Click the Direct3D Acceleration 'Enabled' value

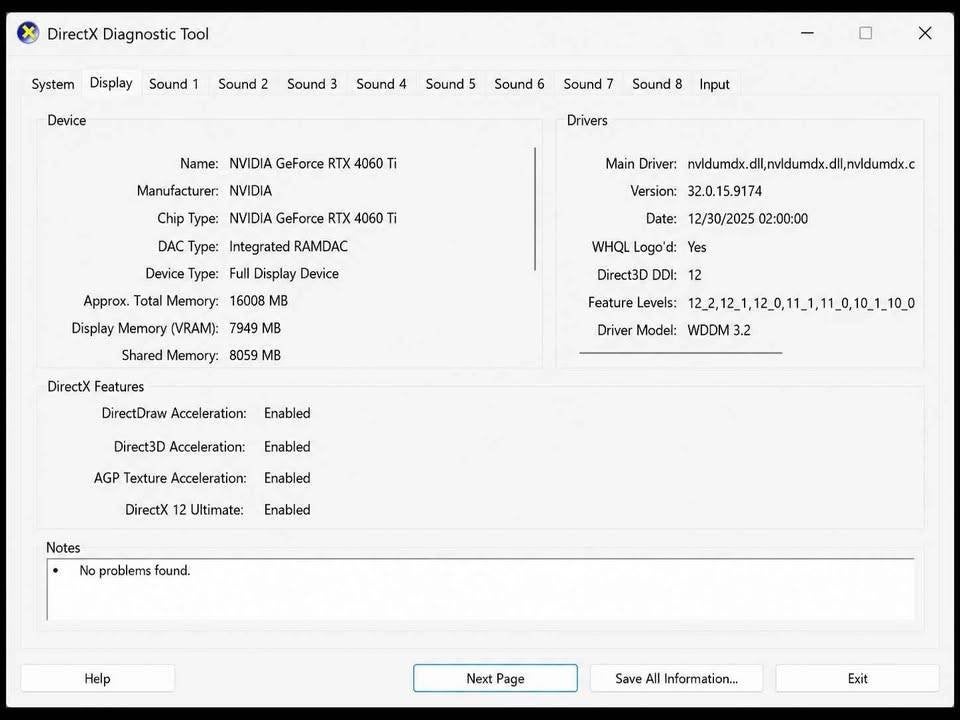[x=287, y=447]
